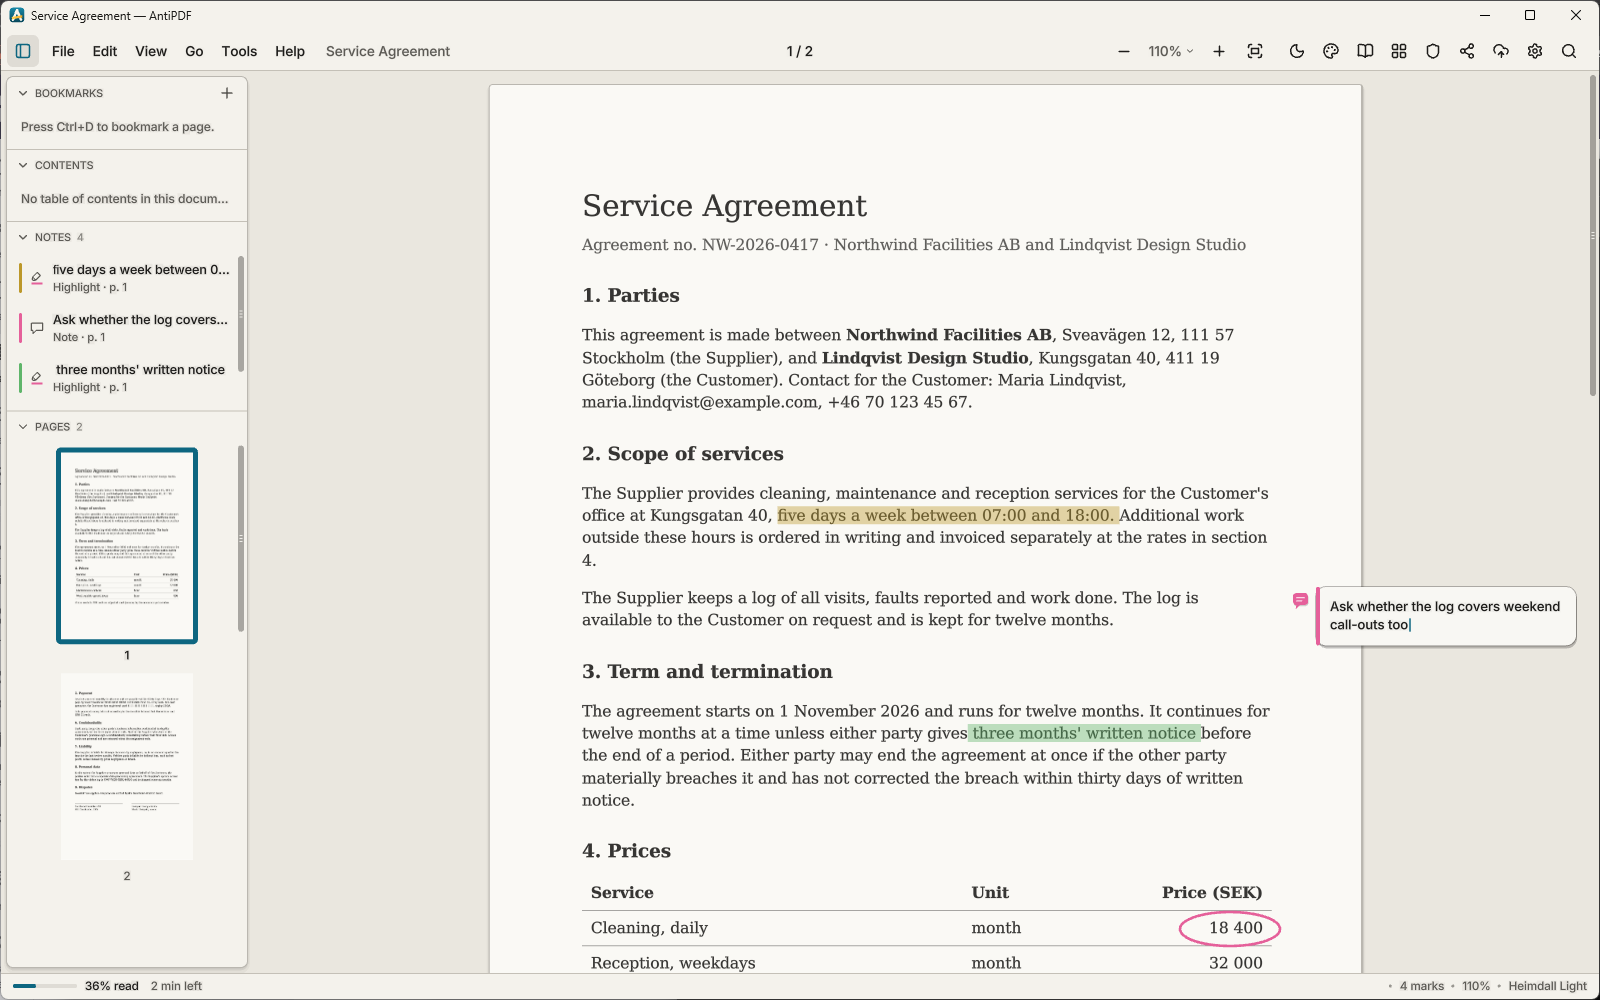1600x1000 pixels.
Task: Select the 'five days a week' highlight note
Action: 127,278
